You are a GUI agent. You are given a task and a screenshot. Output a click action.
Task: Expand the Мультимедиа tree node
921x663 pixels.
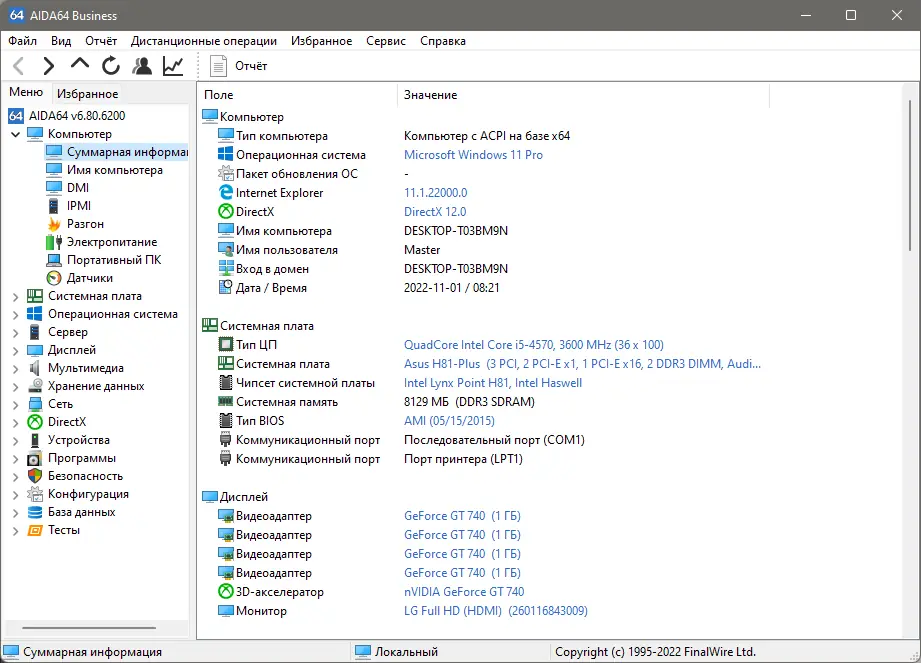pyautogui.click(x=16, y=369)
